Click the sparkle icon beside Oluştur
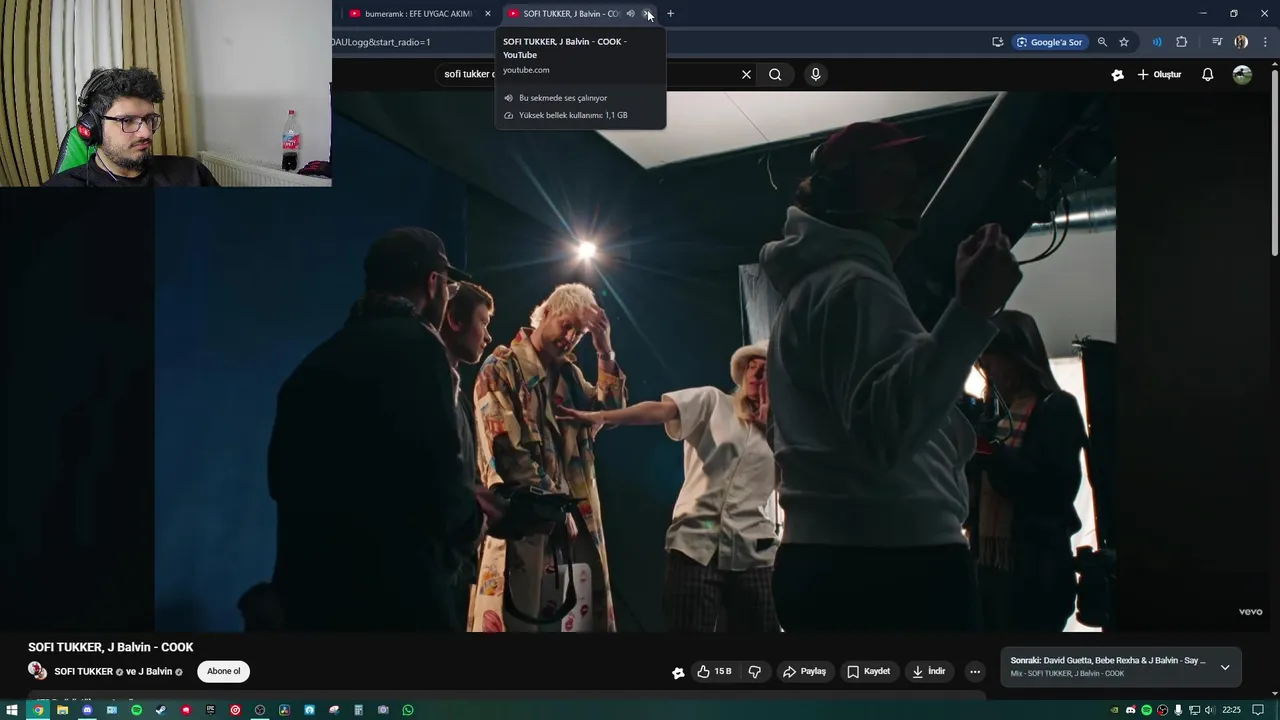 pos(1117,74)
